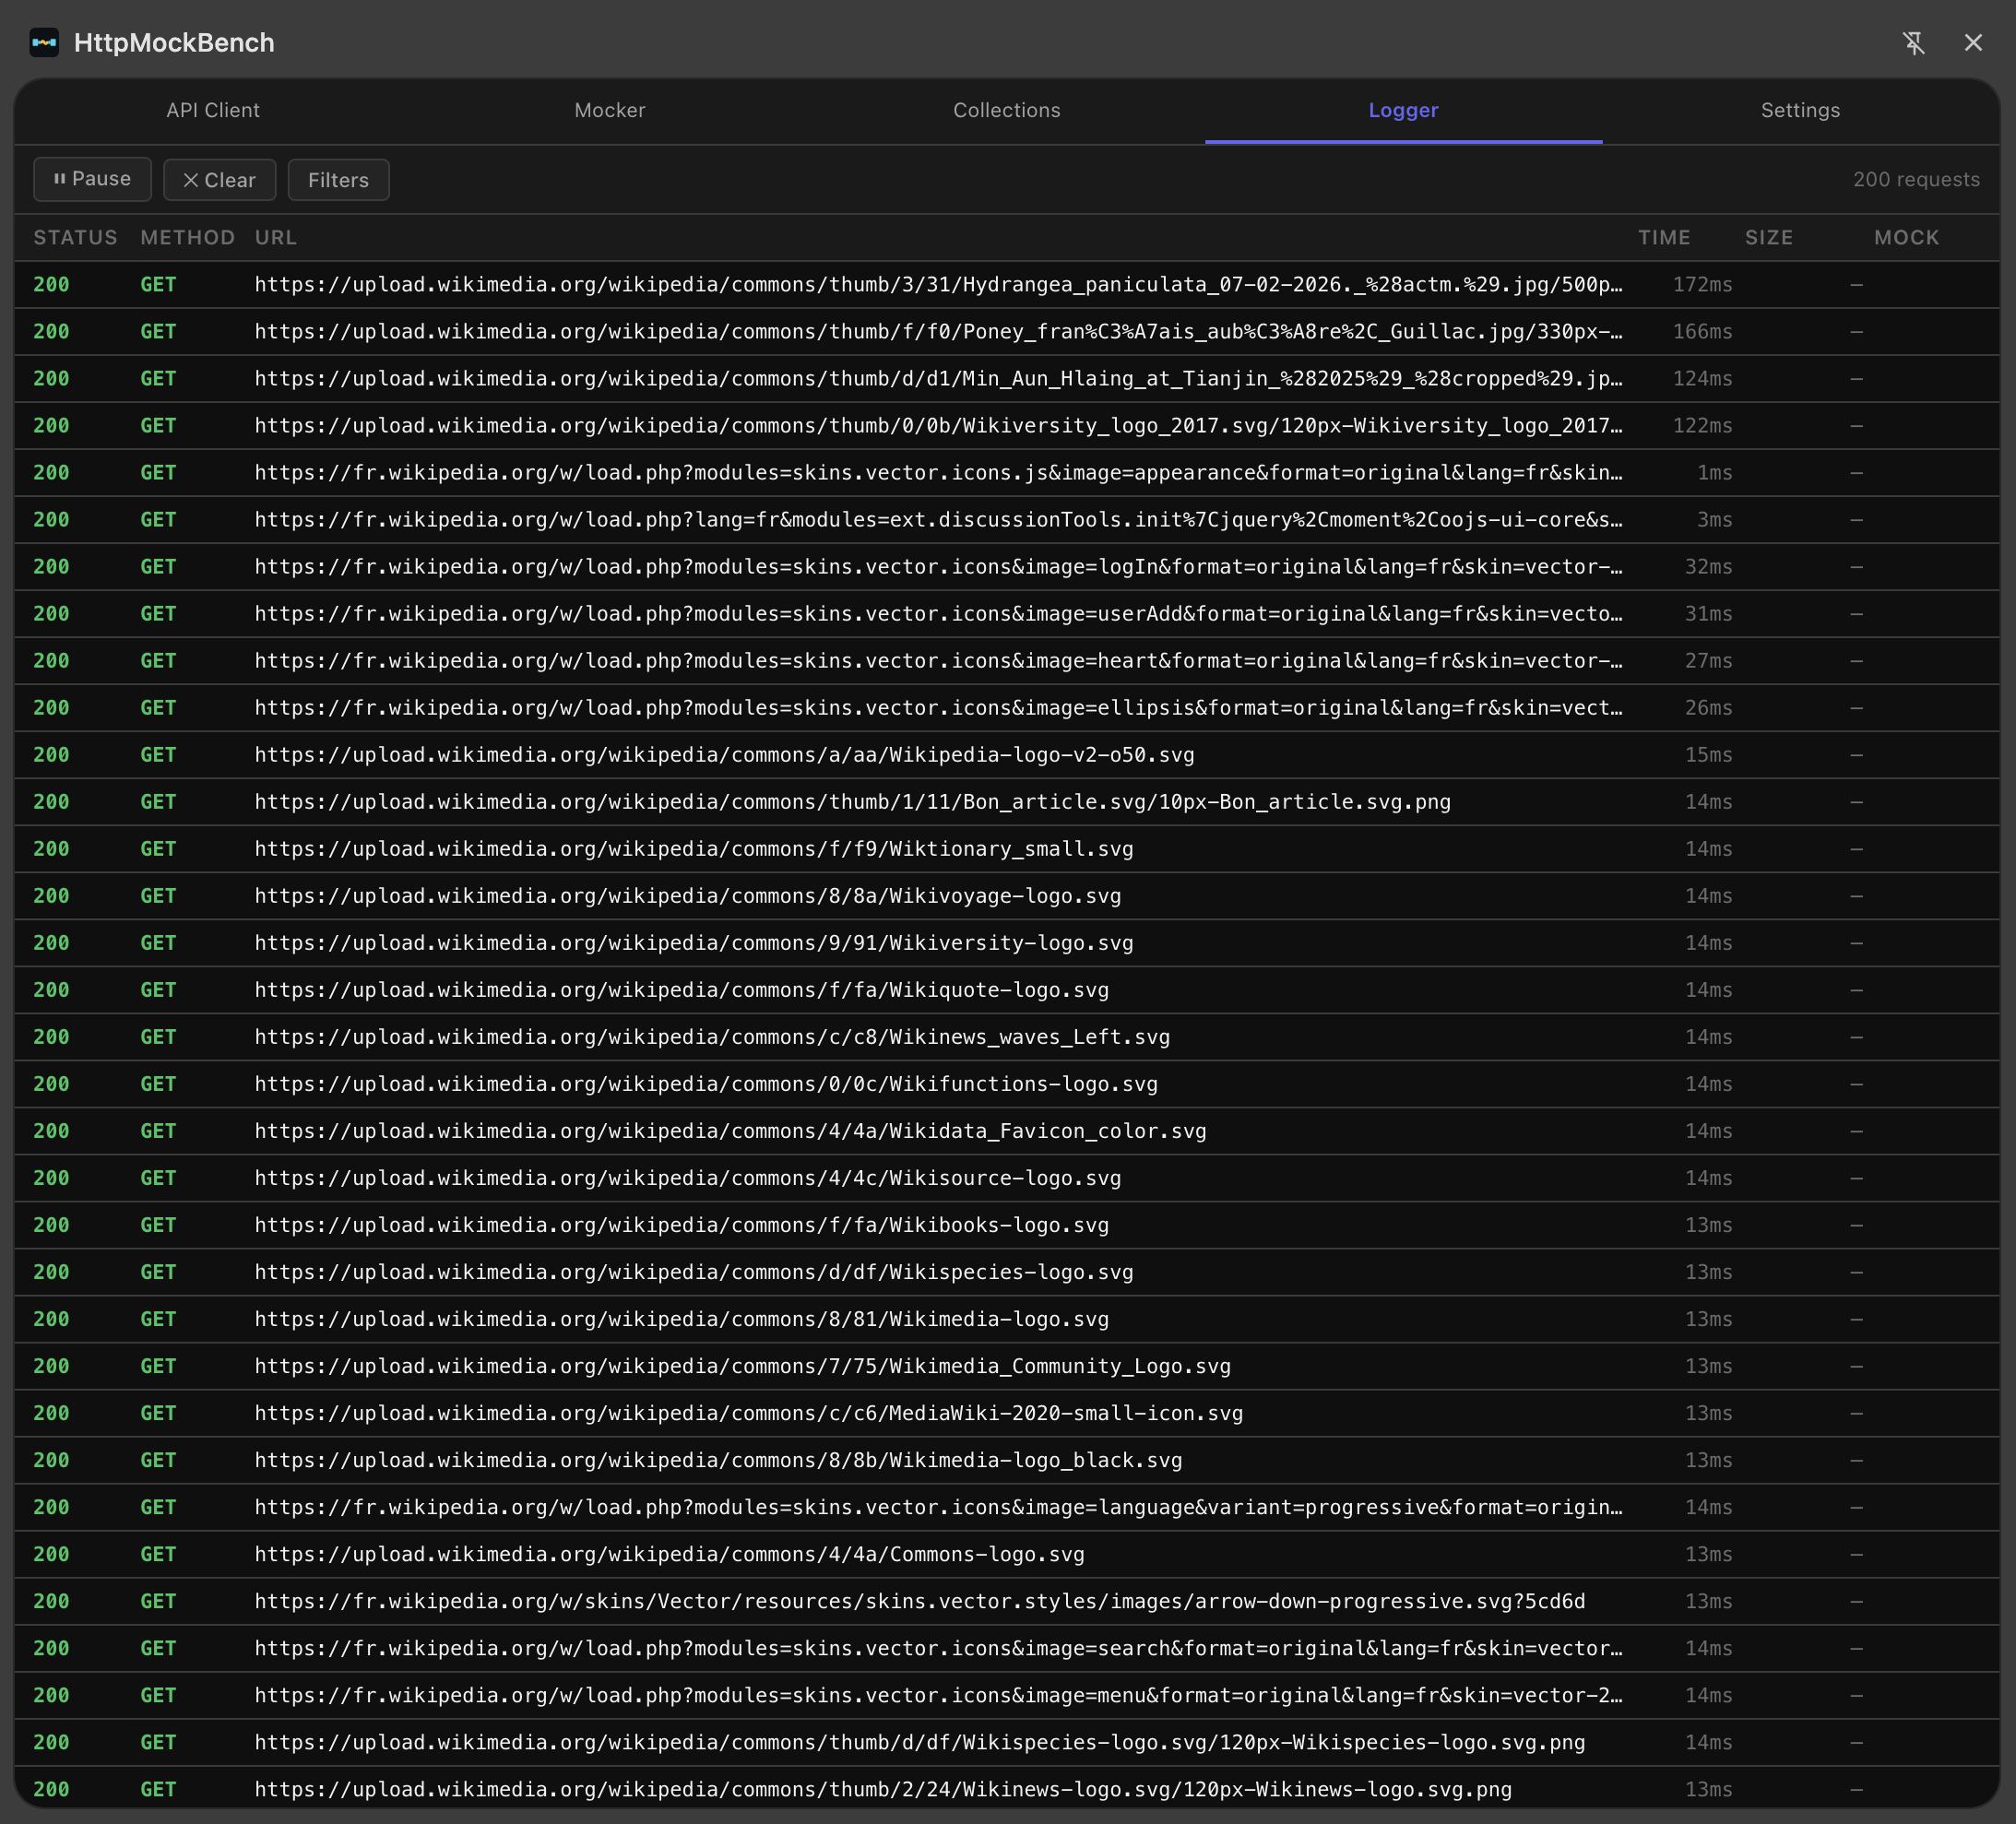
Task: Select the image=heart request row
Action: click(x=1006, y=661)
